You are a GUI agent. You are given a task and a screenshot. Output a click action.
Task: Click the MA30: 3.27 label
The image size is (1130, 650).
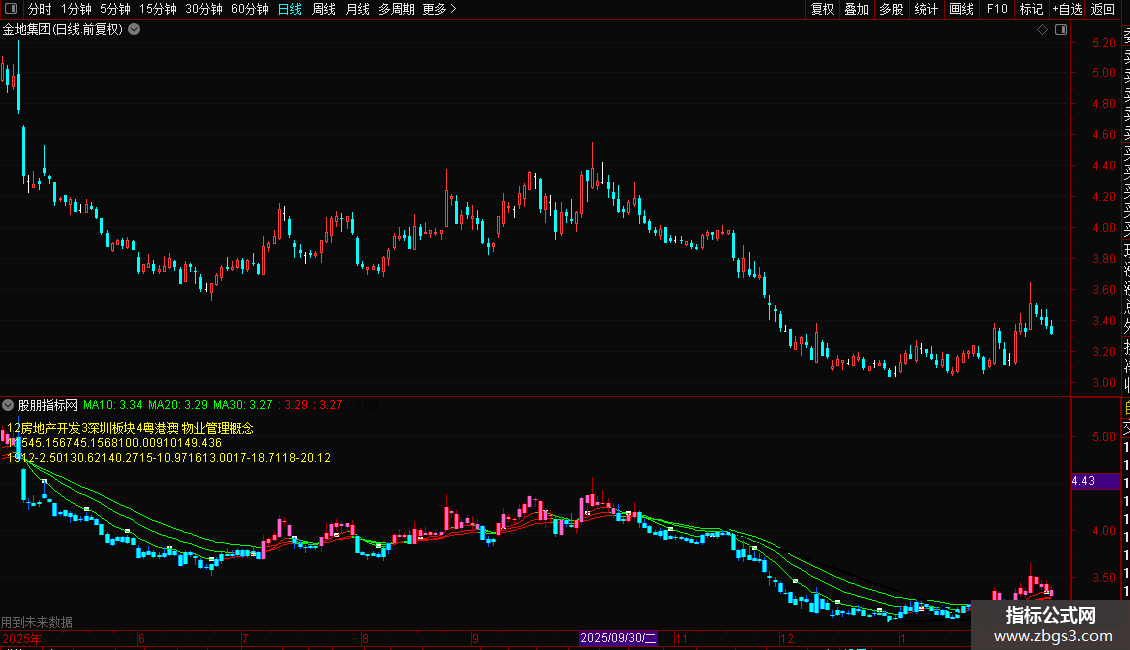(243, 405)
